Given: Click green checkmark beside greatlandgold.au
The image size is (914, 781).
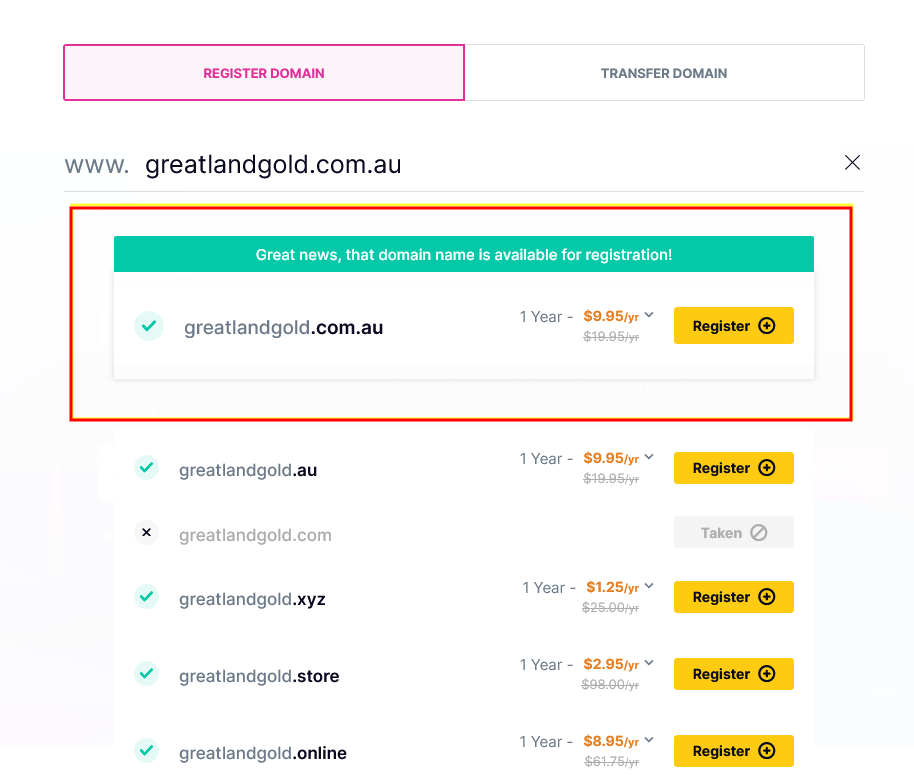Looking at the screenshot, I should [147, 467].
